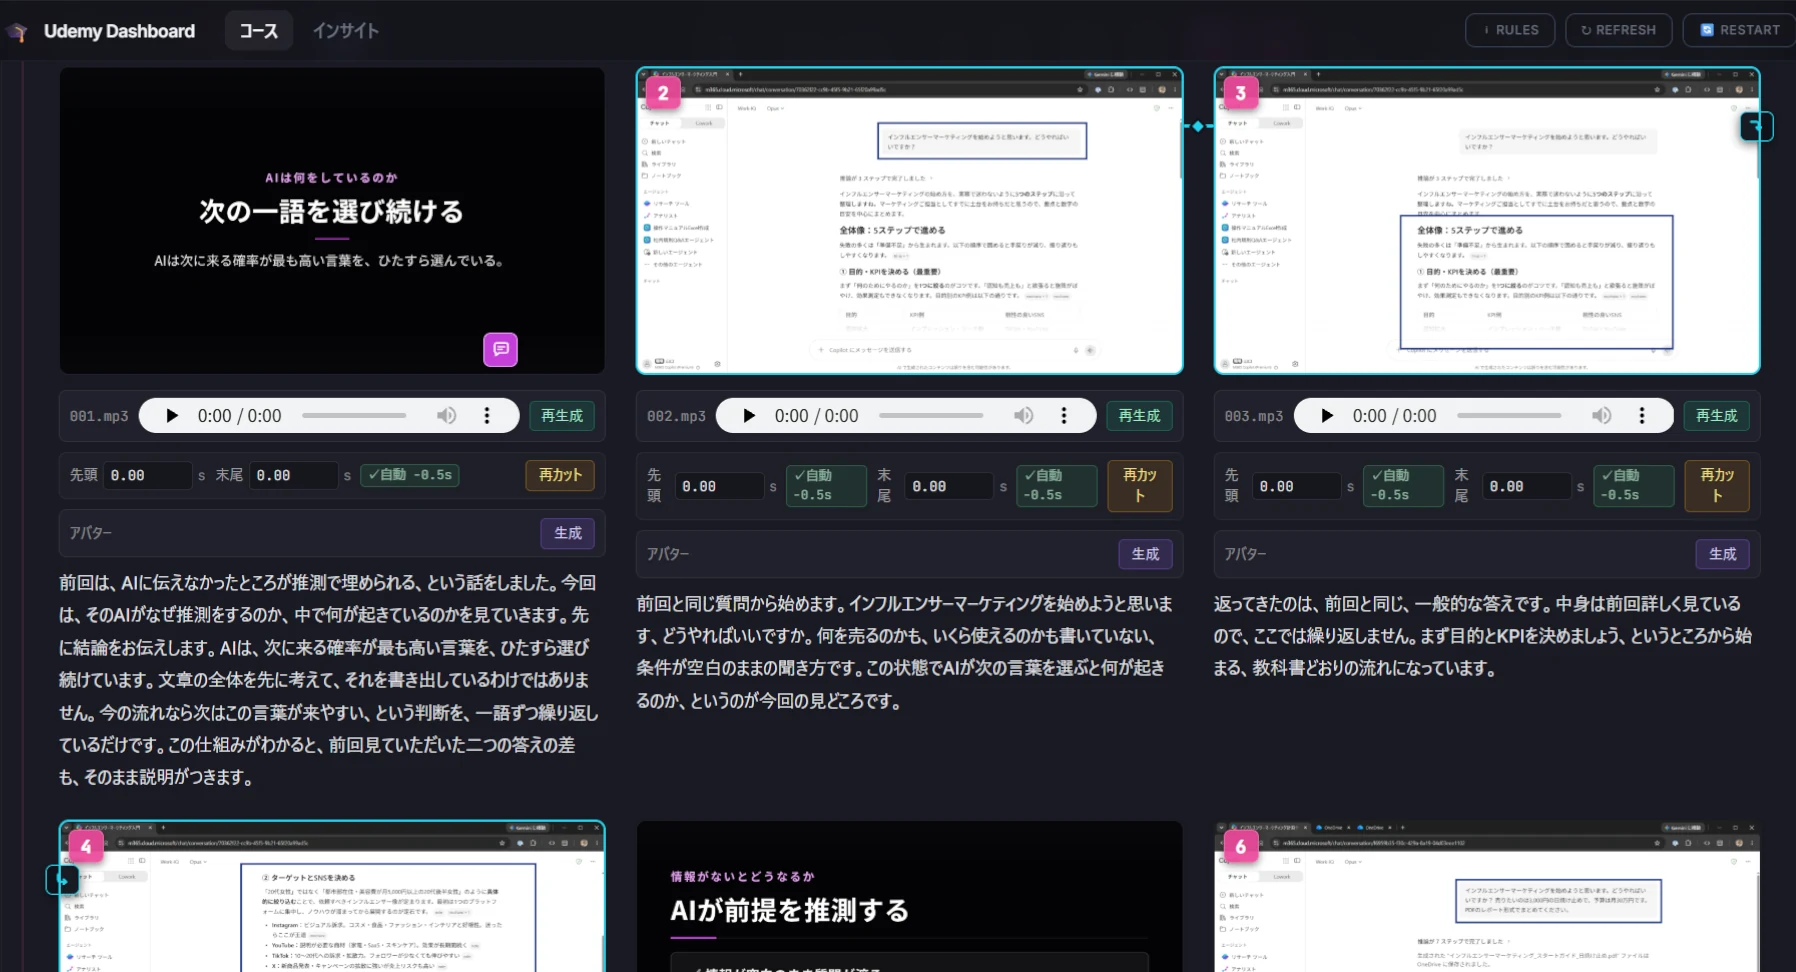Click the arrow handle on slide 3 thumbnail
The width and height of the screenshot is (1796, 972).
(x=1757, y=126)
